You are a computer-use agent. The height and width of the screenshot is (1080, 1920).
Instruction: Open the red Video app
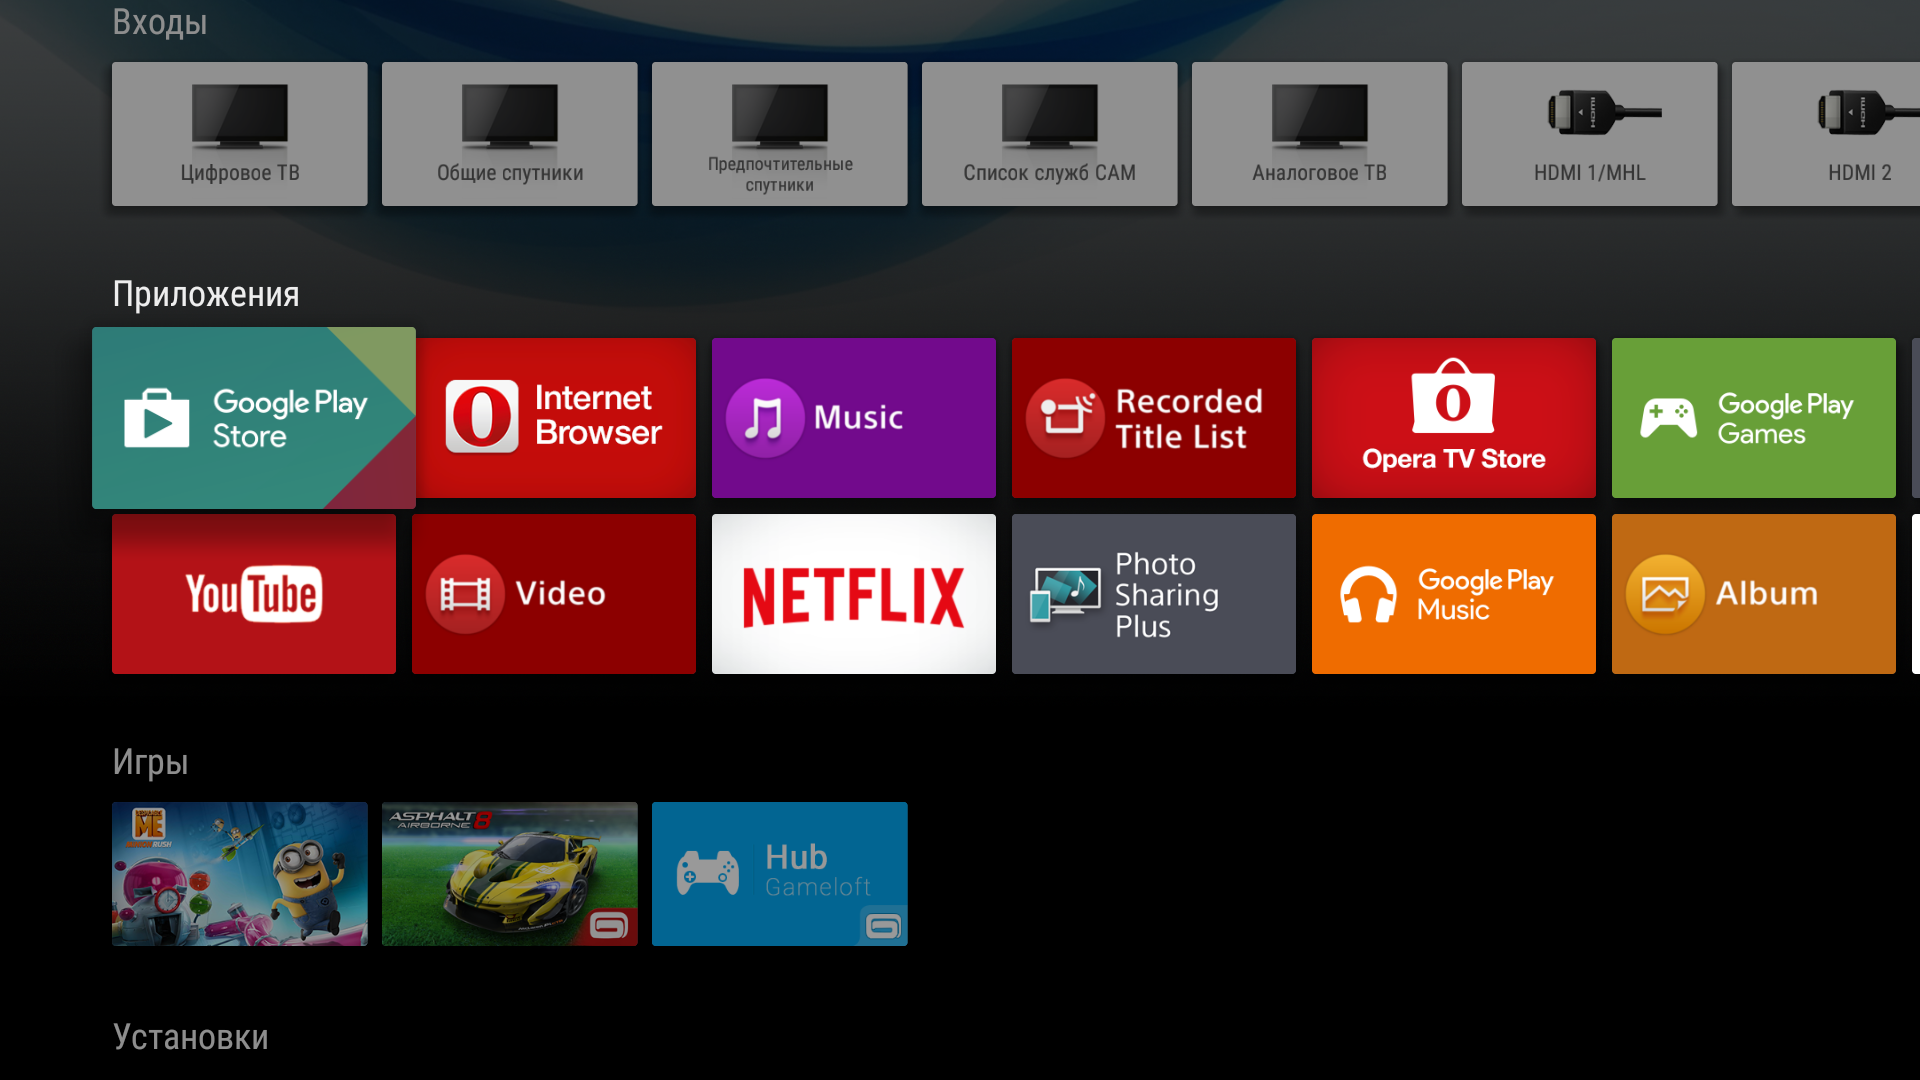[x=554, y=594]
